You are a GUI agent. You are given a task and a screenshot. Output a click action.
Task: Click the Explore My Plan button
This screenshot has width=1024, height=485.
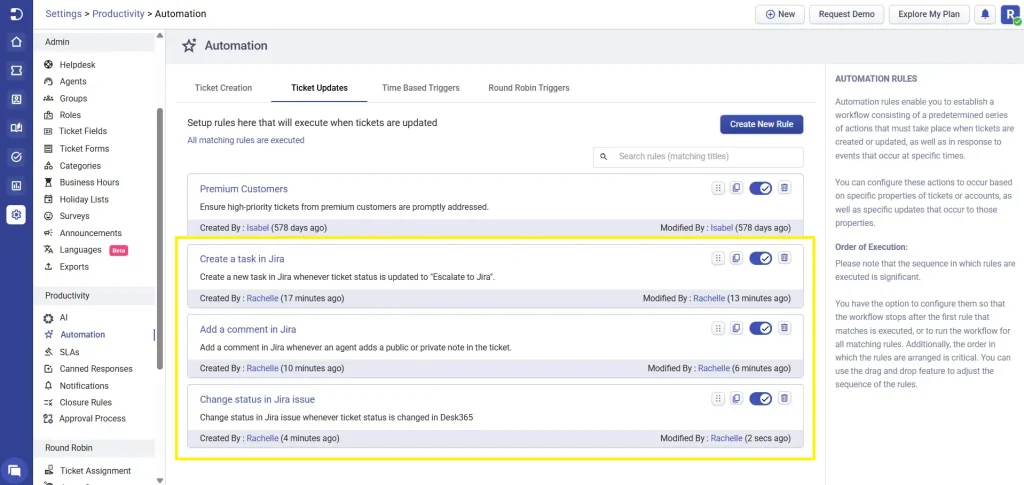929,14
